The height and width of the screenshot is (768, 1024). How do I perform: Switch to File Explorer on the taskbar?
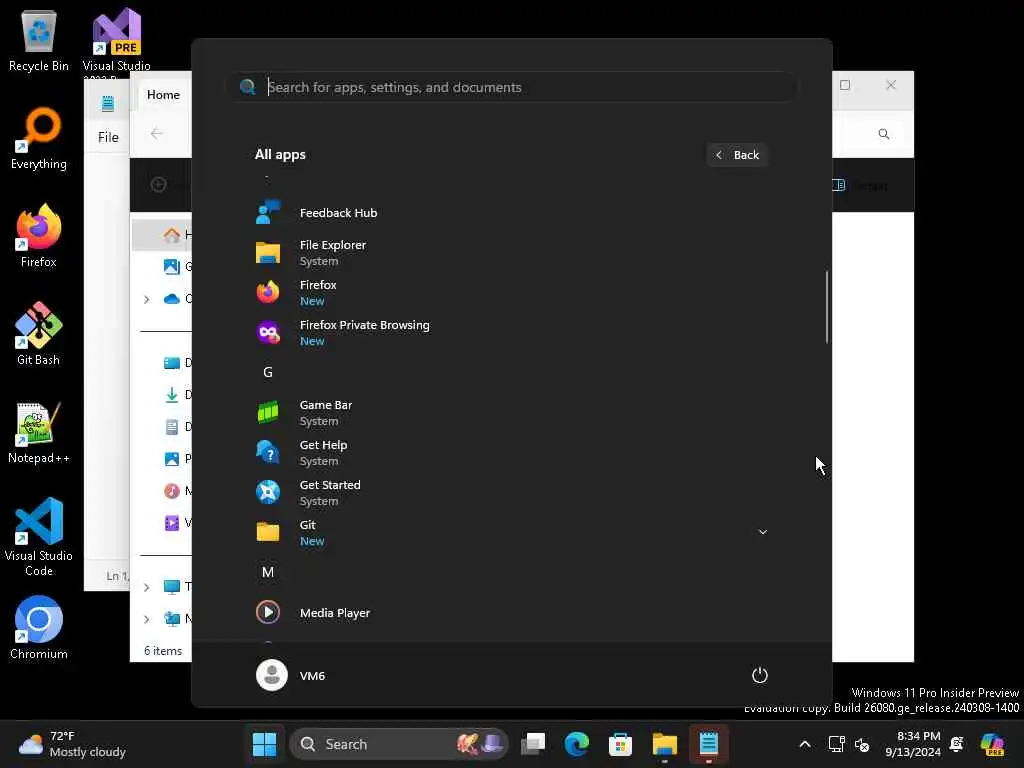(x=664, y=744)
